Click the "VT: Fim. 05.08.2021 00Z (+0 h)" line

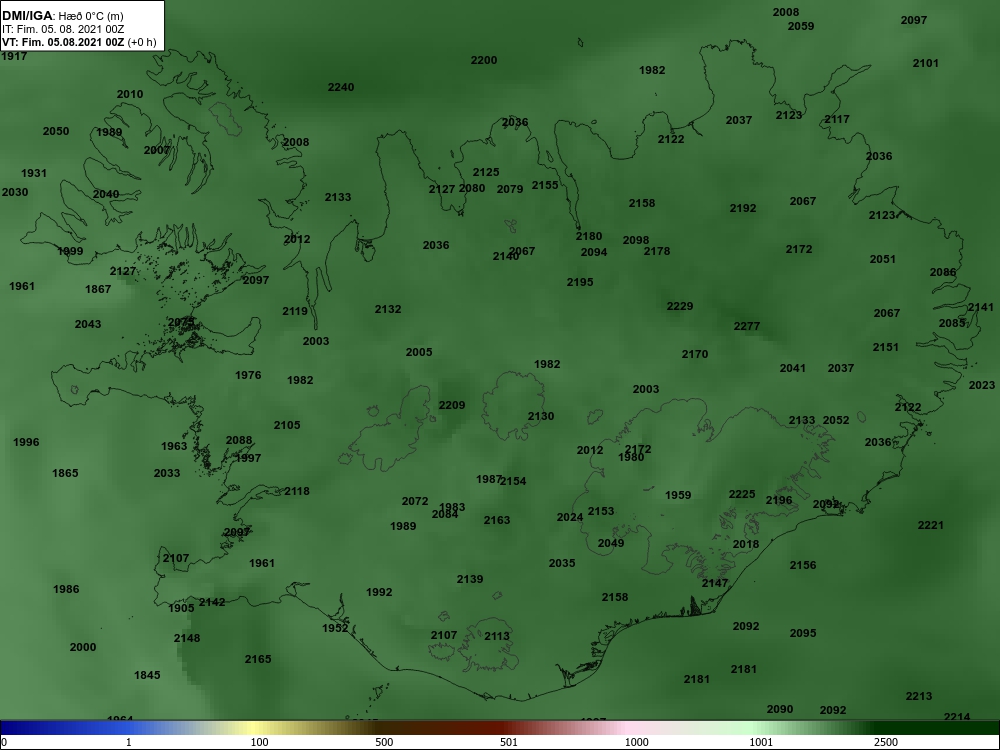79,42
